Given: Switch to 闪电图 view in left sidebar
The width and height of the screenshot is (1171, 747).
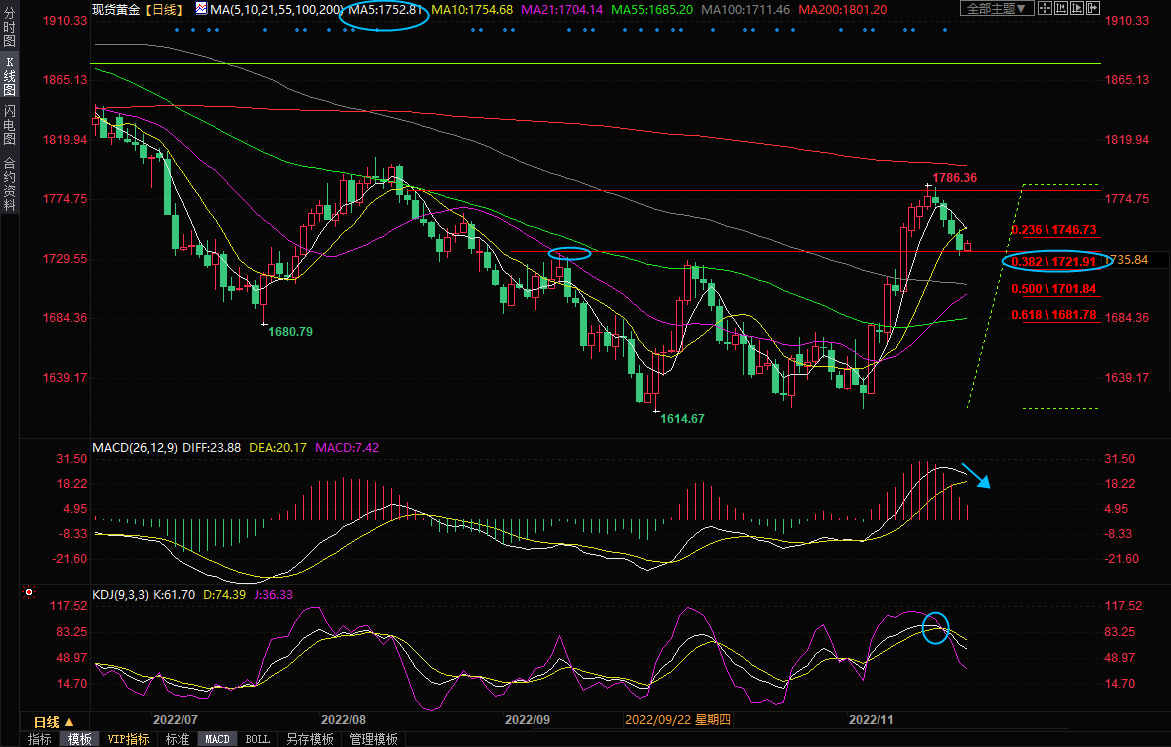Looking at the screenshot, I should (x=9, y=123).
